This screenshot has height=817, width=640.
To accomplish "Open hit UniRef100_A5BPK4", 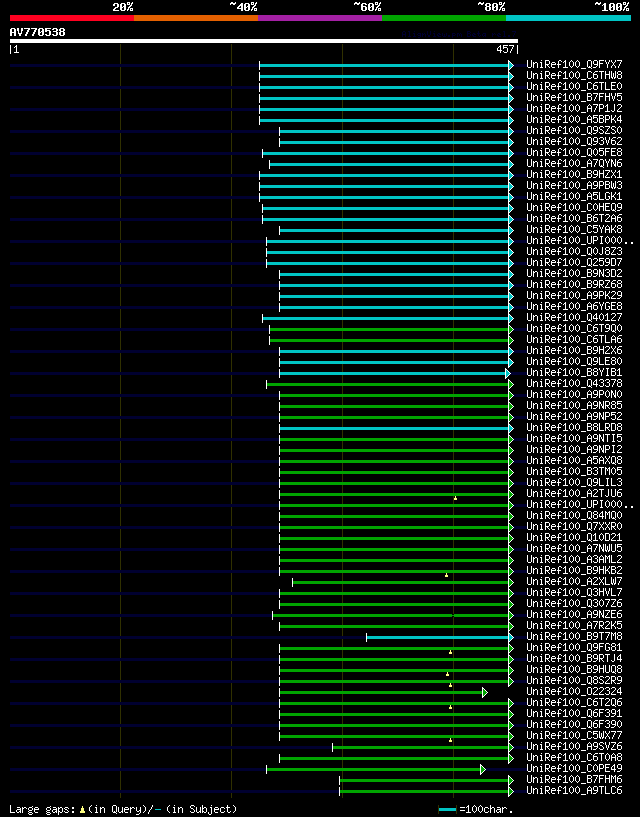I will 574,119.
